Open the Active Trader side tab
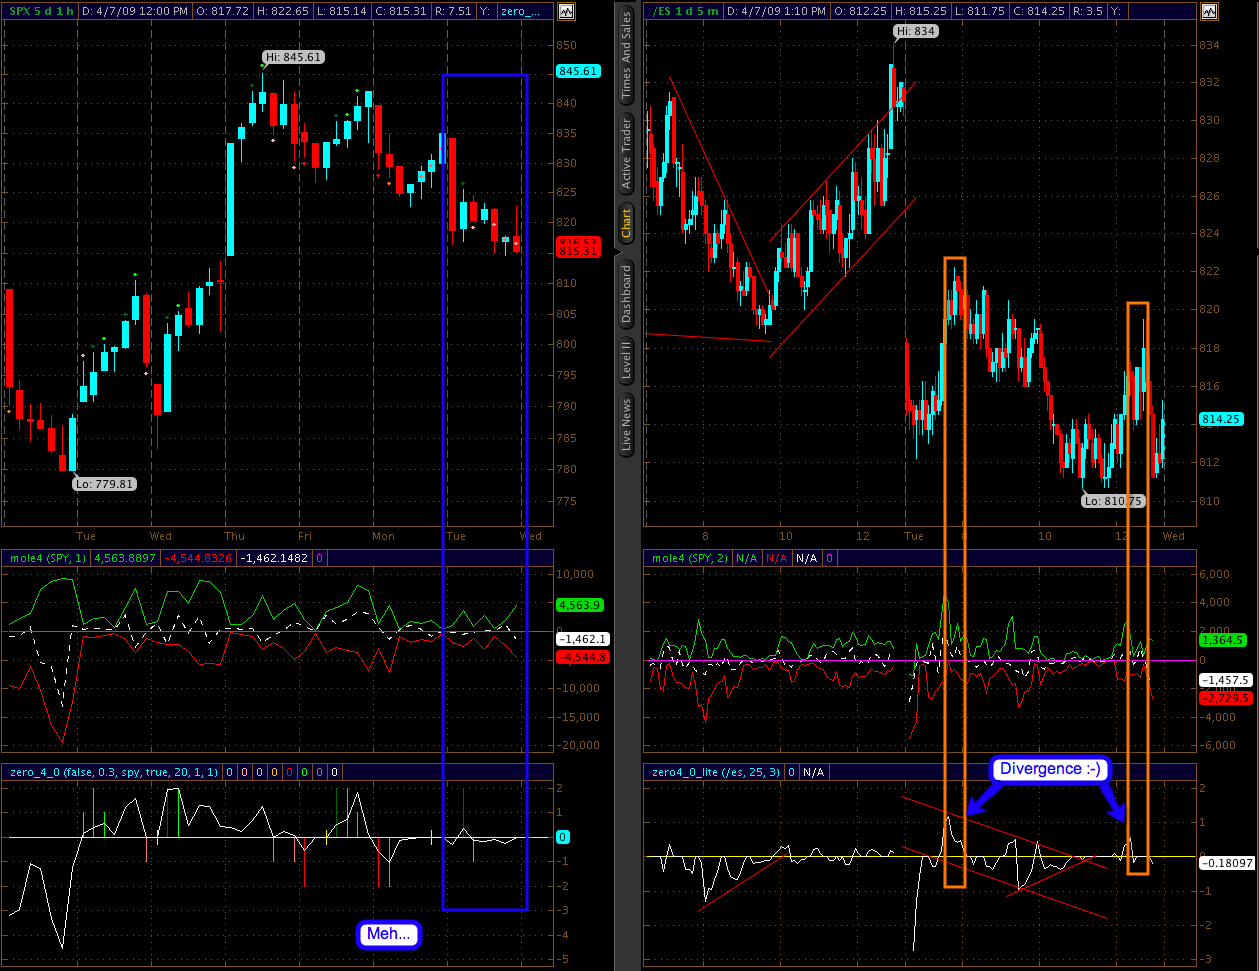1259x971 pixels. [626, 153]
